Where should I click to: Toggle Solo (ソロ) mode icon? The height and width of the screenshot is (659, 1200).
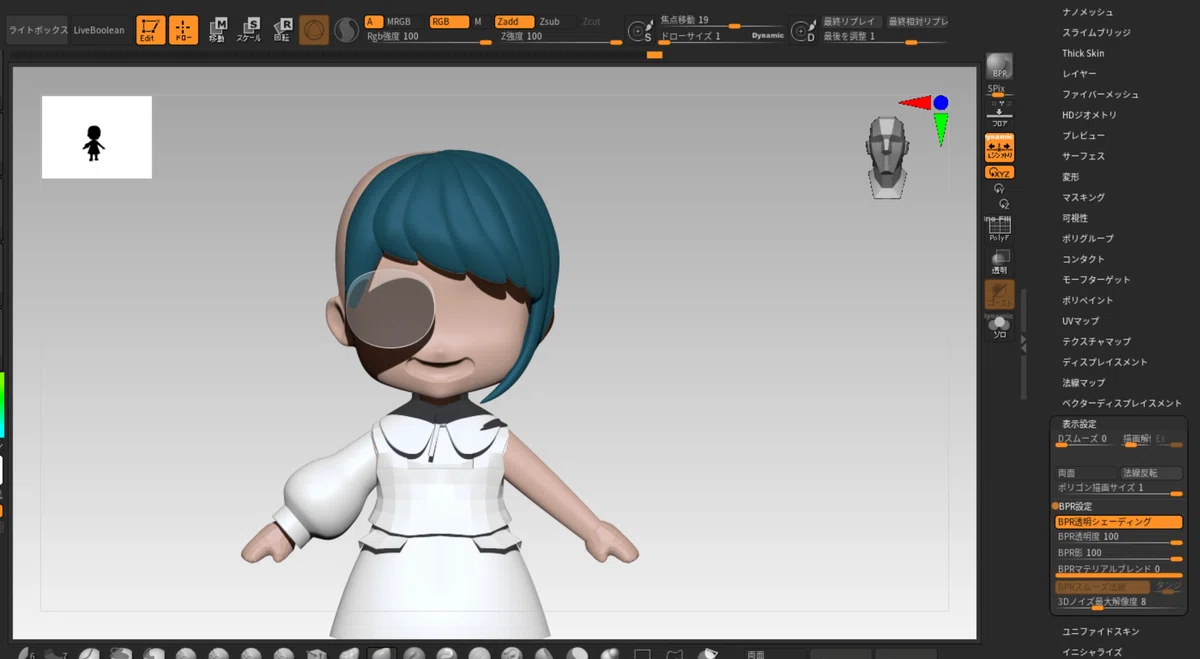coord(999,327)
